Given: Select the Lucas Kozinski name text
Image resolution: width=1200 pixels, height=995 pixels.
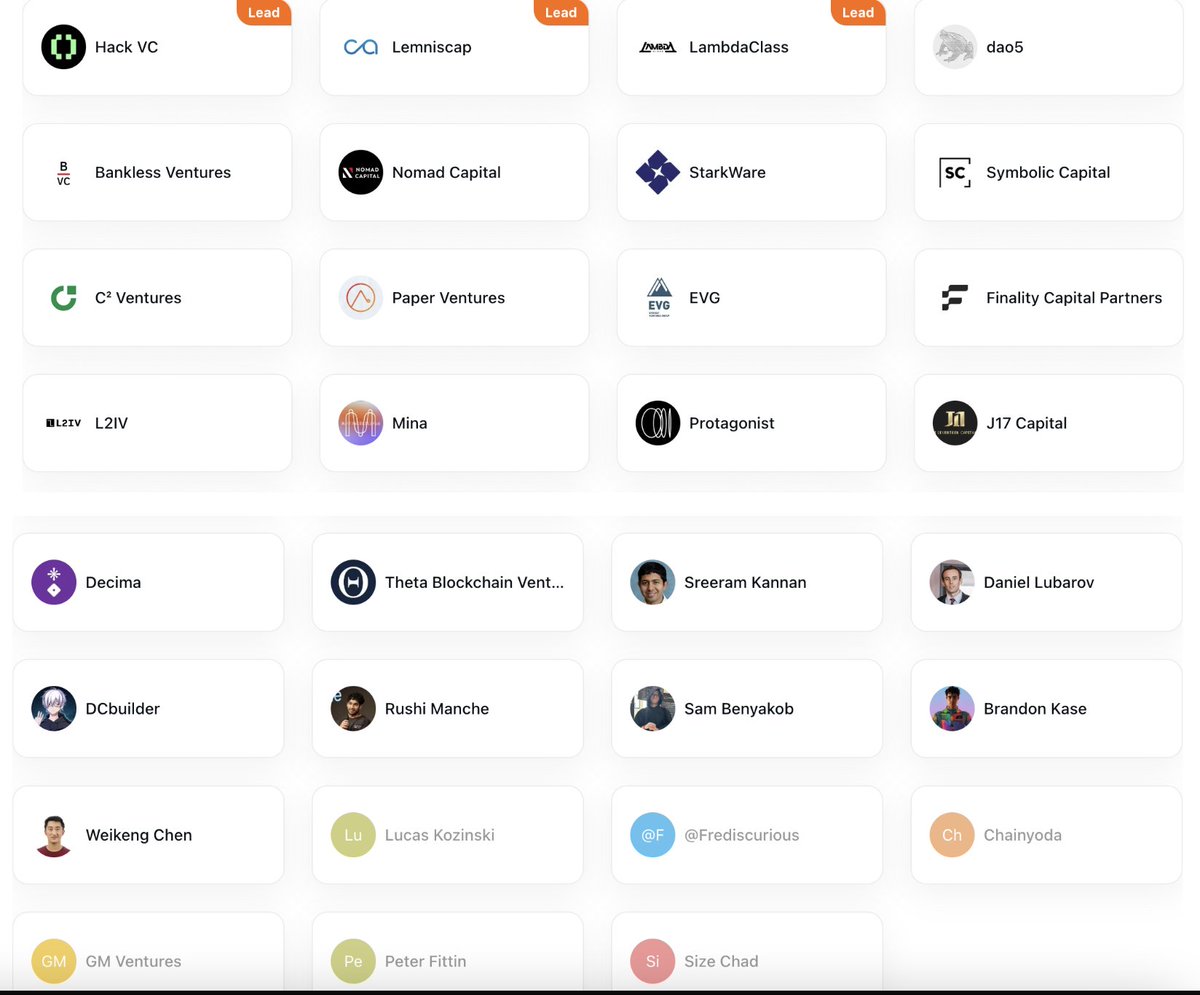Looking at the screenshot, I should pos(440,835).
